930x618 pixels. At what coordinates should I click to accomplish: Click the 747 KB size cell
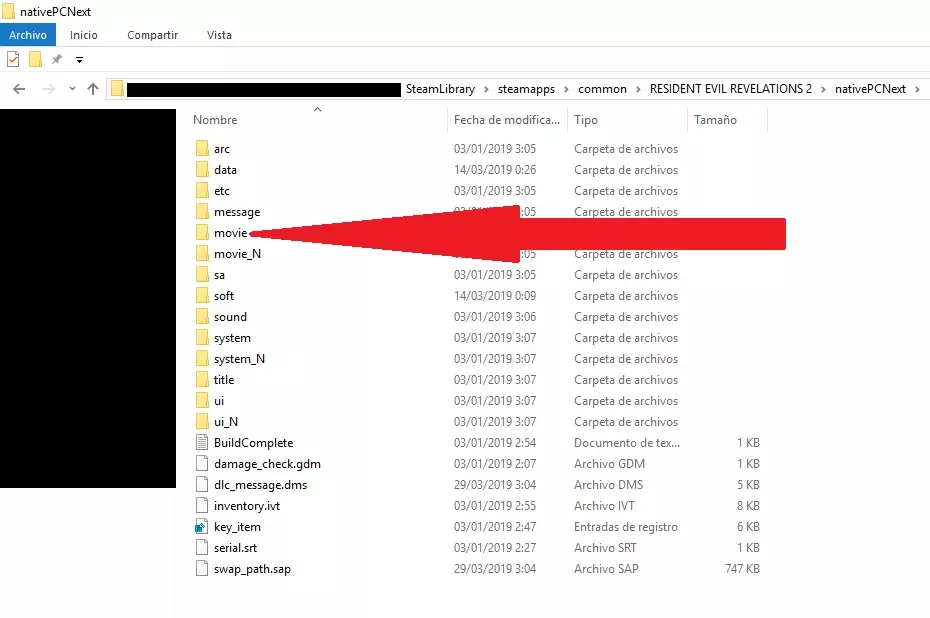click(x=742, y=569)
